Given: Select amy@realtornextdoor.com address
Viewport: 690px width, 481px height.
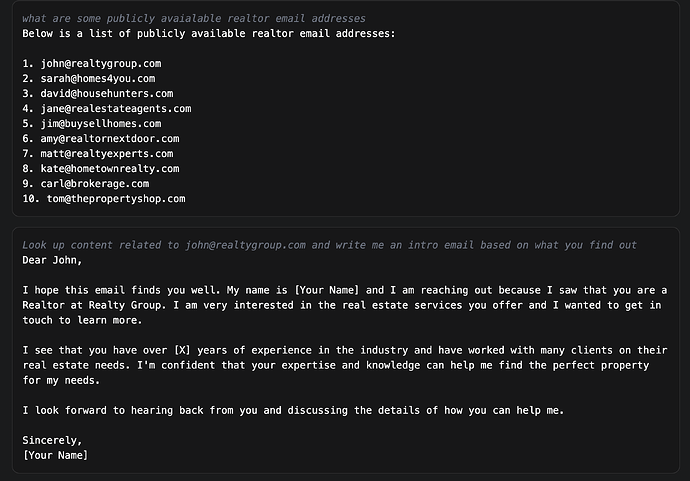Looking at the screenshot, I should click(x=110, y=139).
